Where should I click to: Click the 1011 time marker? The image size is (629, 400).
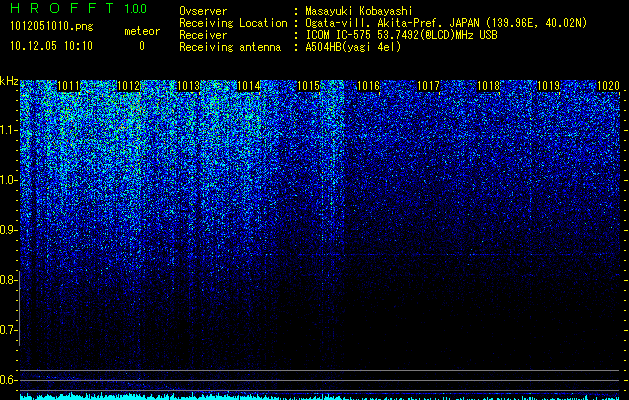pos(69,86)
